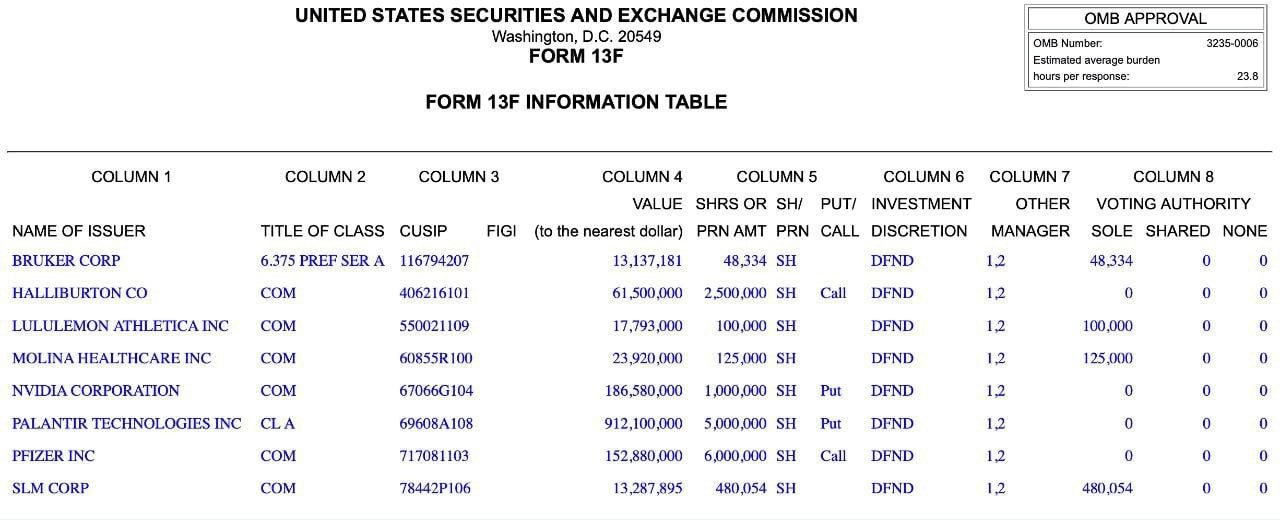Click the OMB Number 3235-0006

tap(1232, 44)
